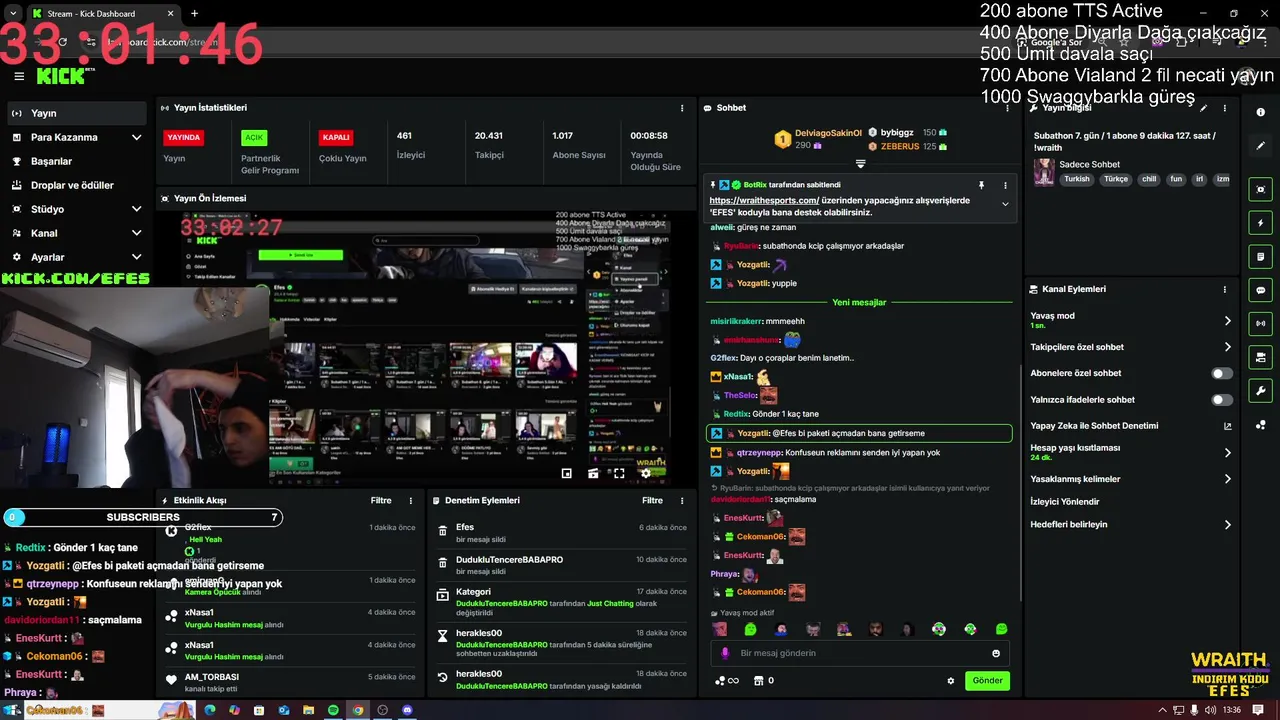Open the wraithesports.com link in pinned message
1280x720 pixels.
coord(764,201)
